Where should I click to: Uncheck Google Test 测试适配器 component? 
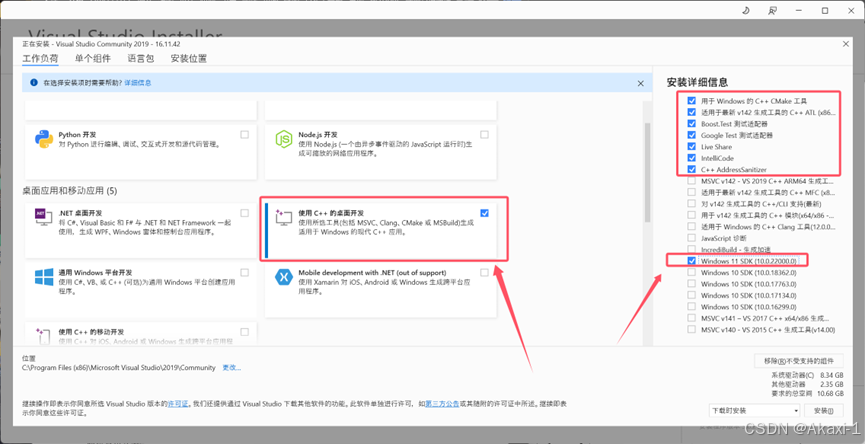coord(692,135)
